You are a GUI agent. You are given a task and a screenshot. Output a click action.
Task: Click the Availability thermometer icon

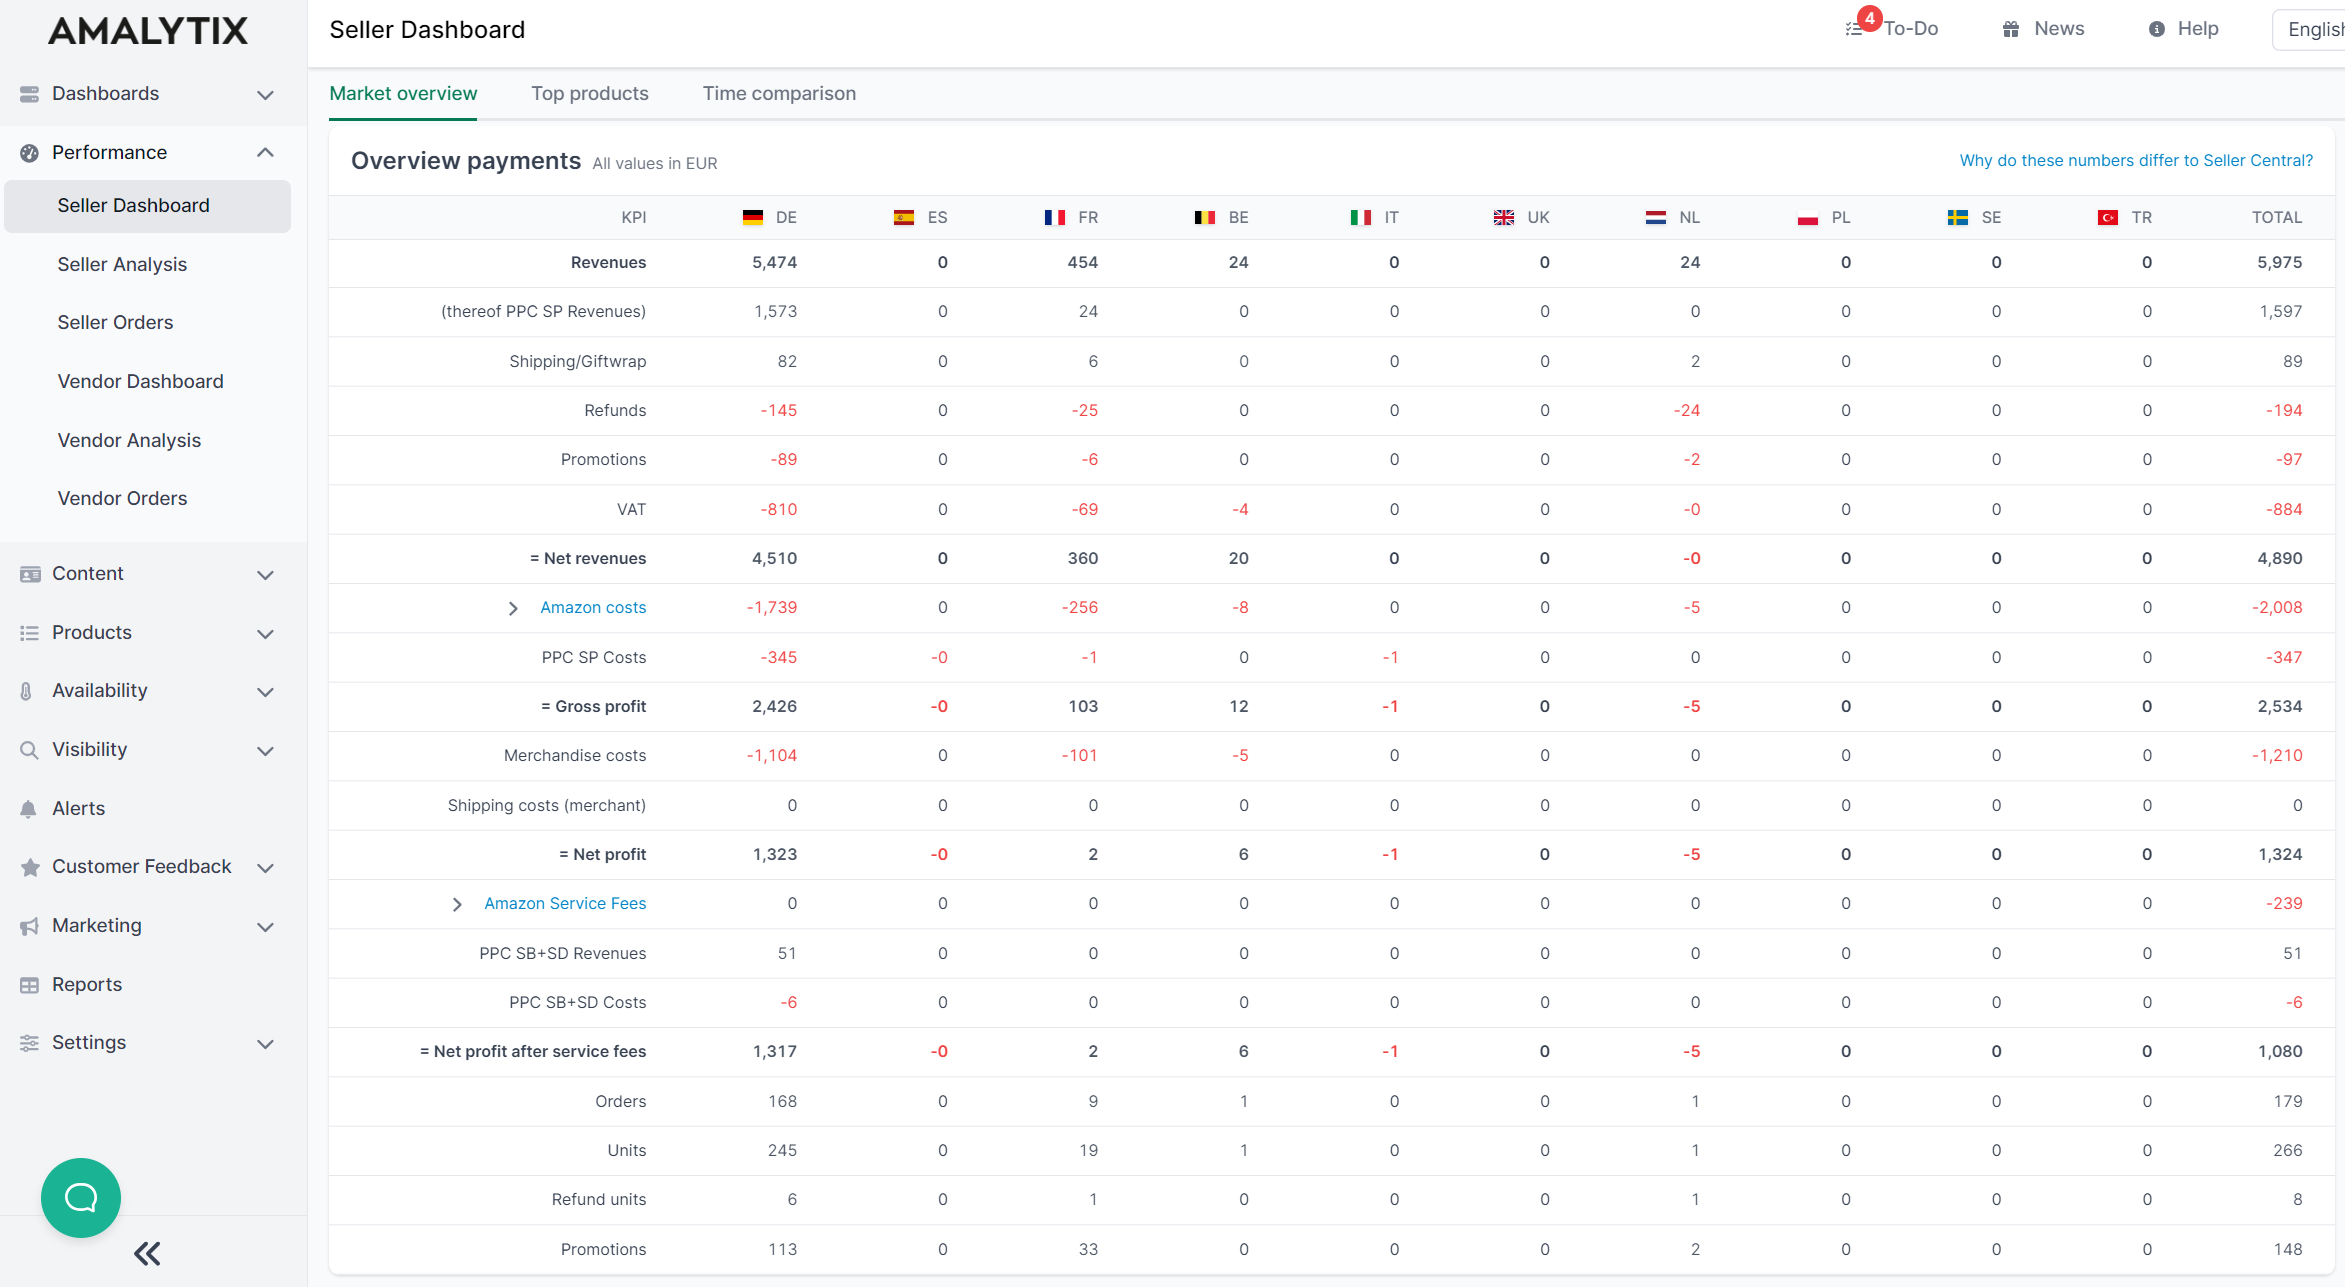pos(27,691)
